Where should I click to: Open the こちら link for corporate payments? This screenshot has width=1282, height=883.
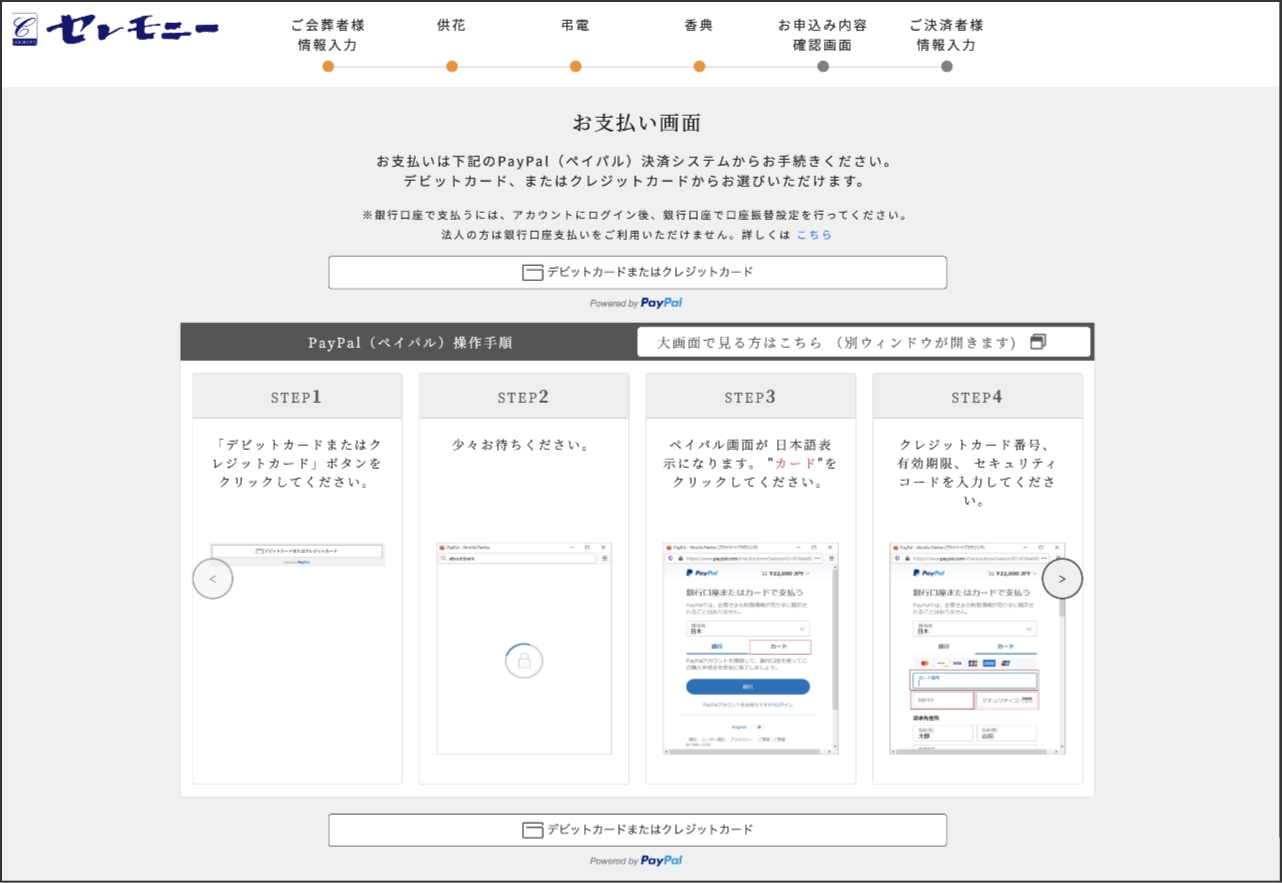point(813,235)
